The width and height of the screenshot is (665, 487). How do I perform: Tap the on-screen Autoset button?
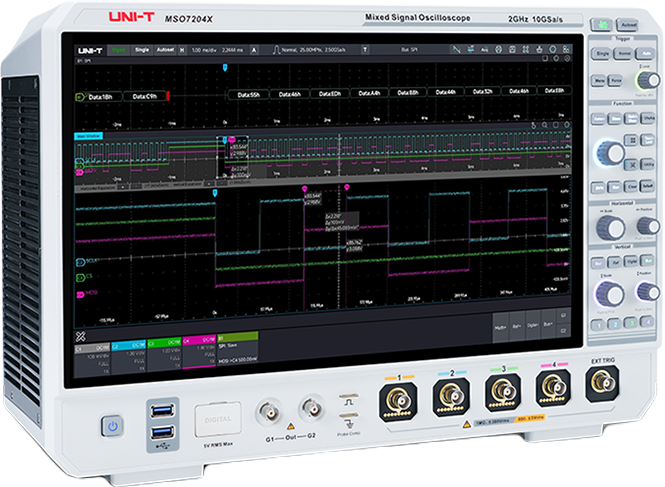coord(165,50)
